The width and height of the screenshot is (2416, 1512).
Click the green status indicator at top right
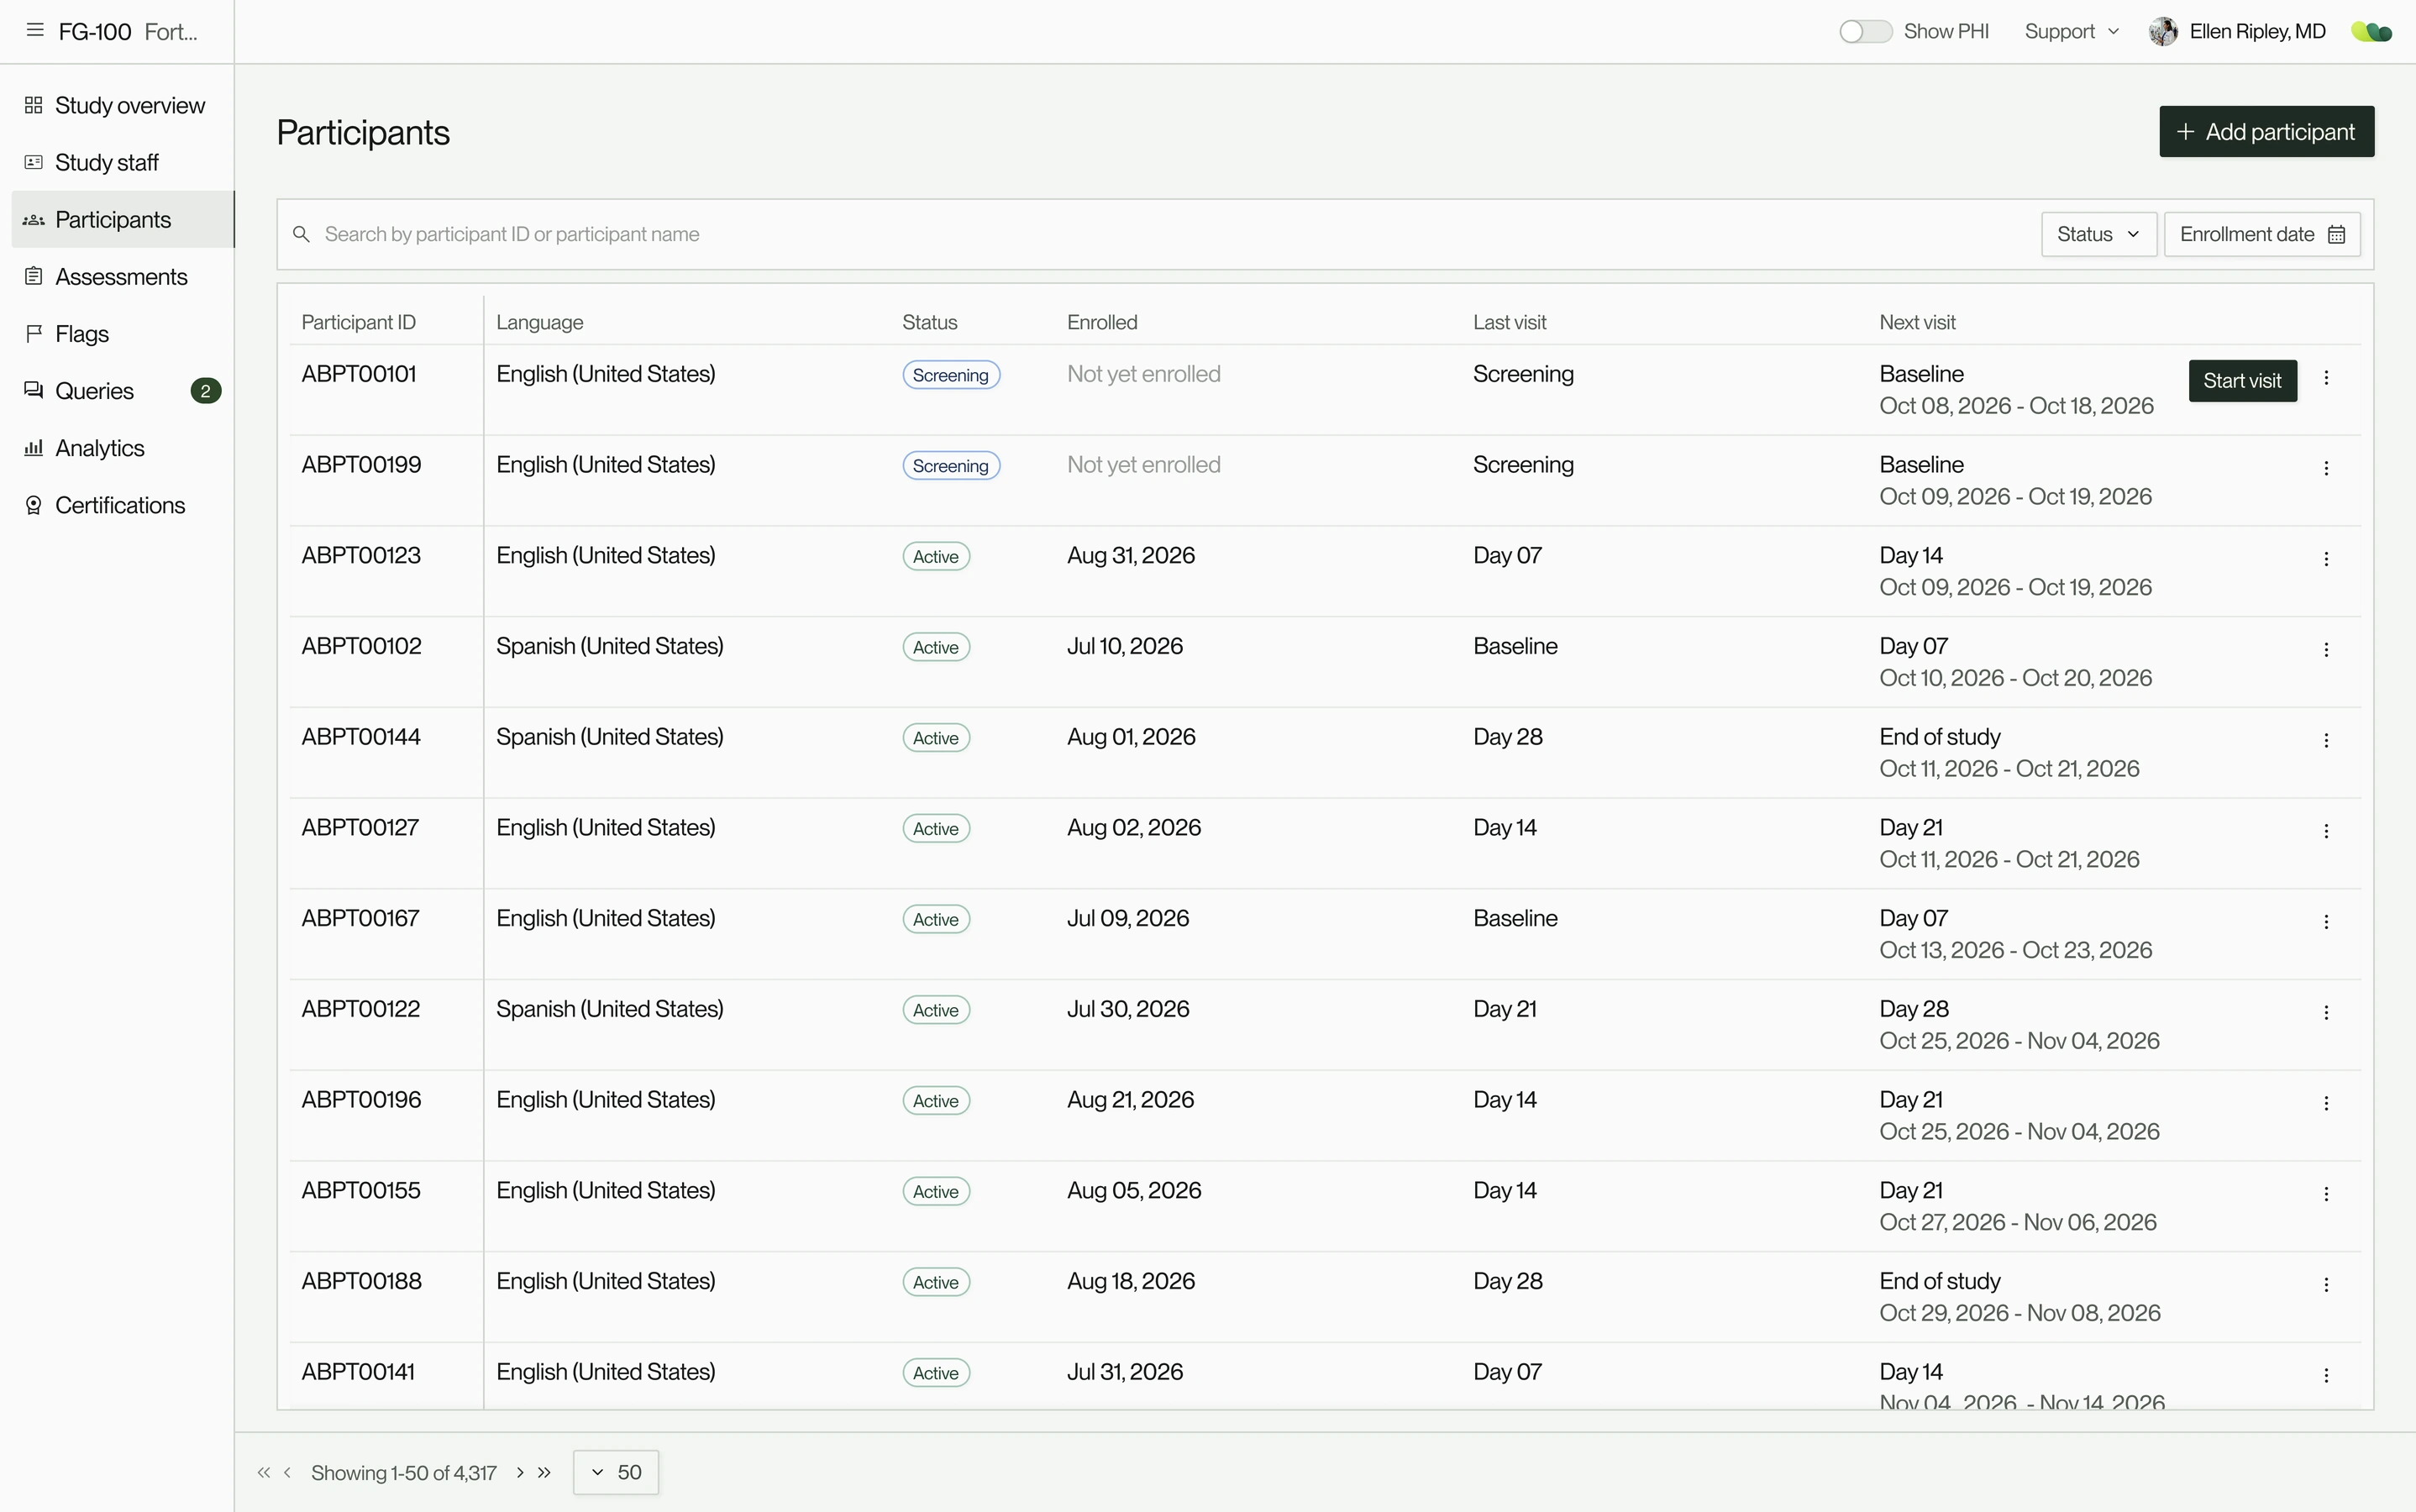pyautogui.click(x=2371, y=32)
